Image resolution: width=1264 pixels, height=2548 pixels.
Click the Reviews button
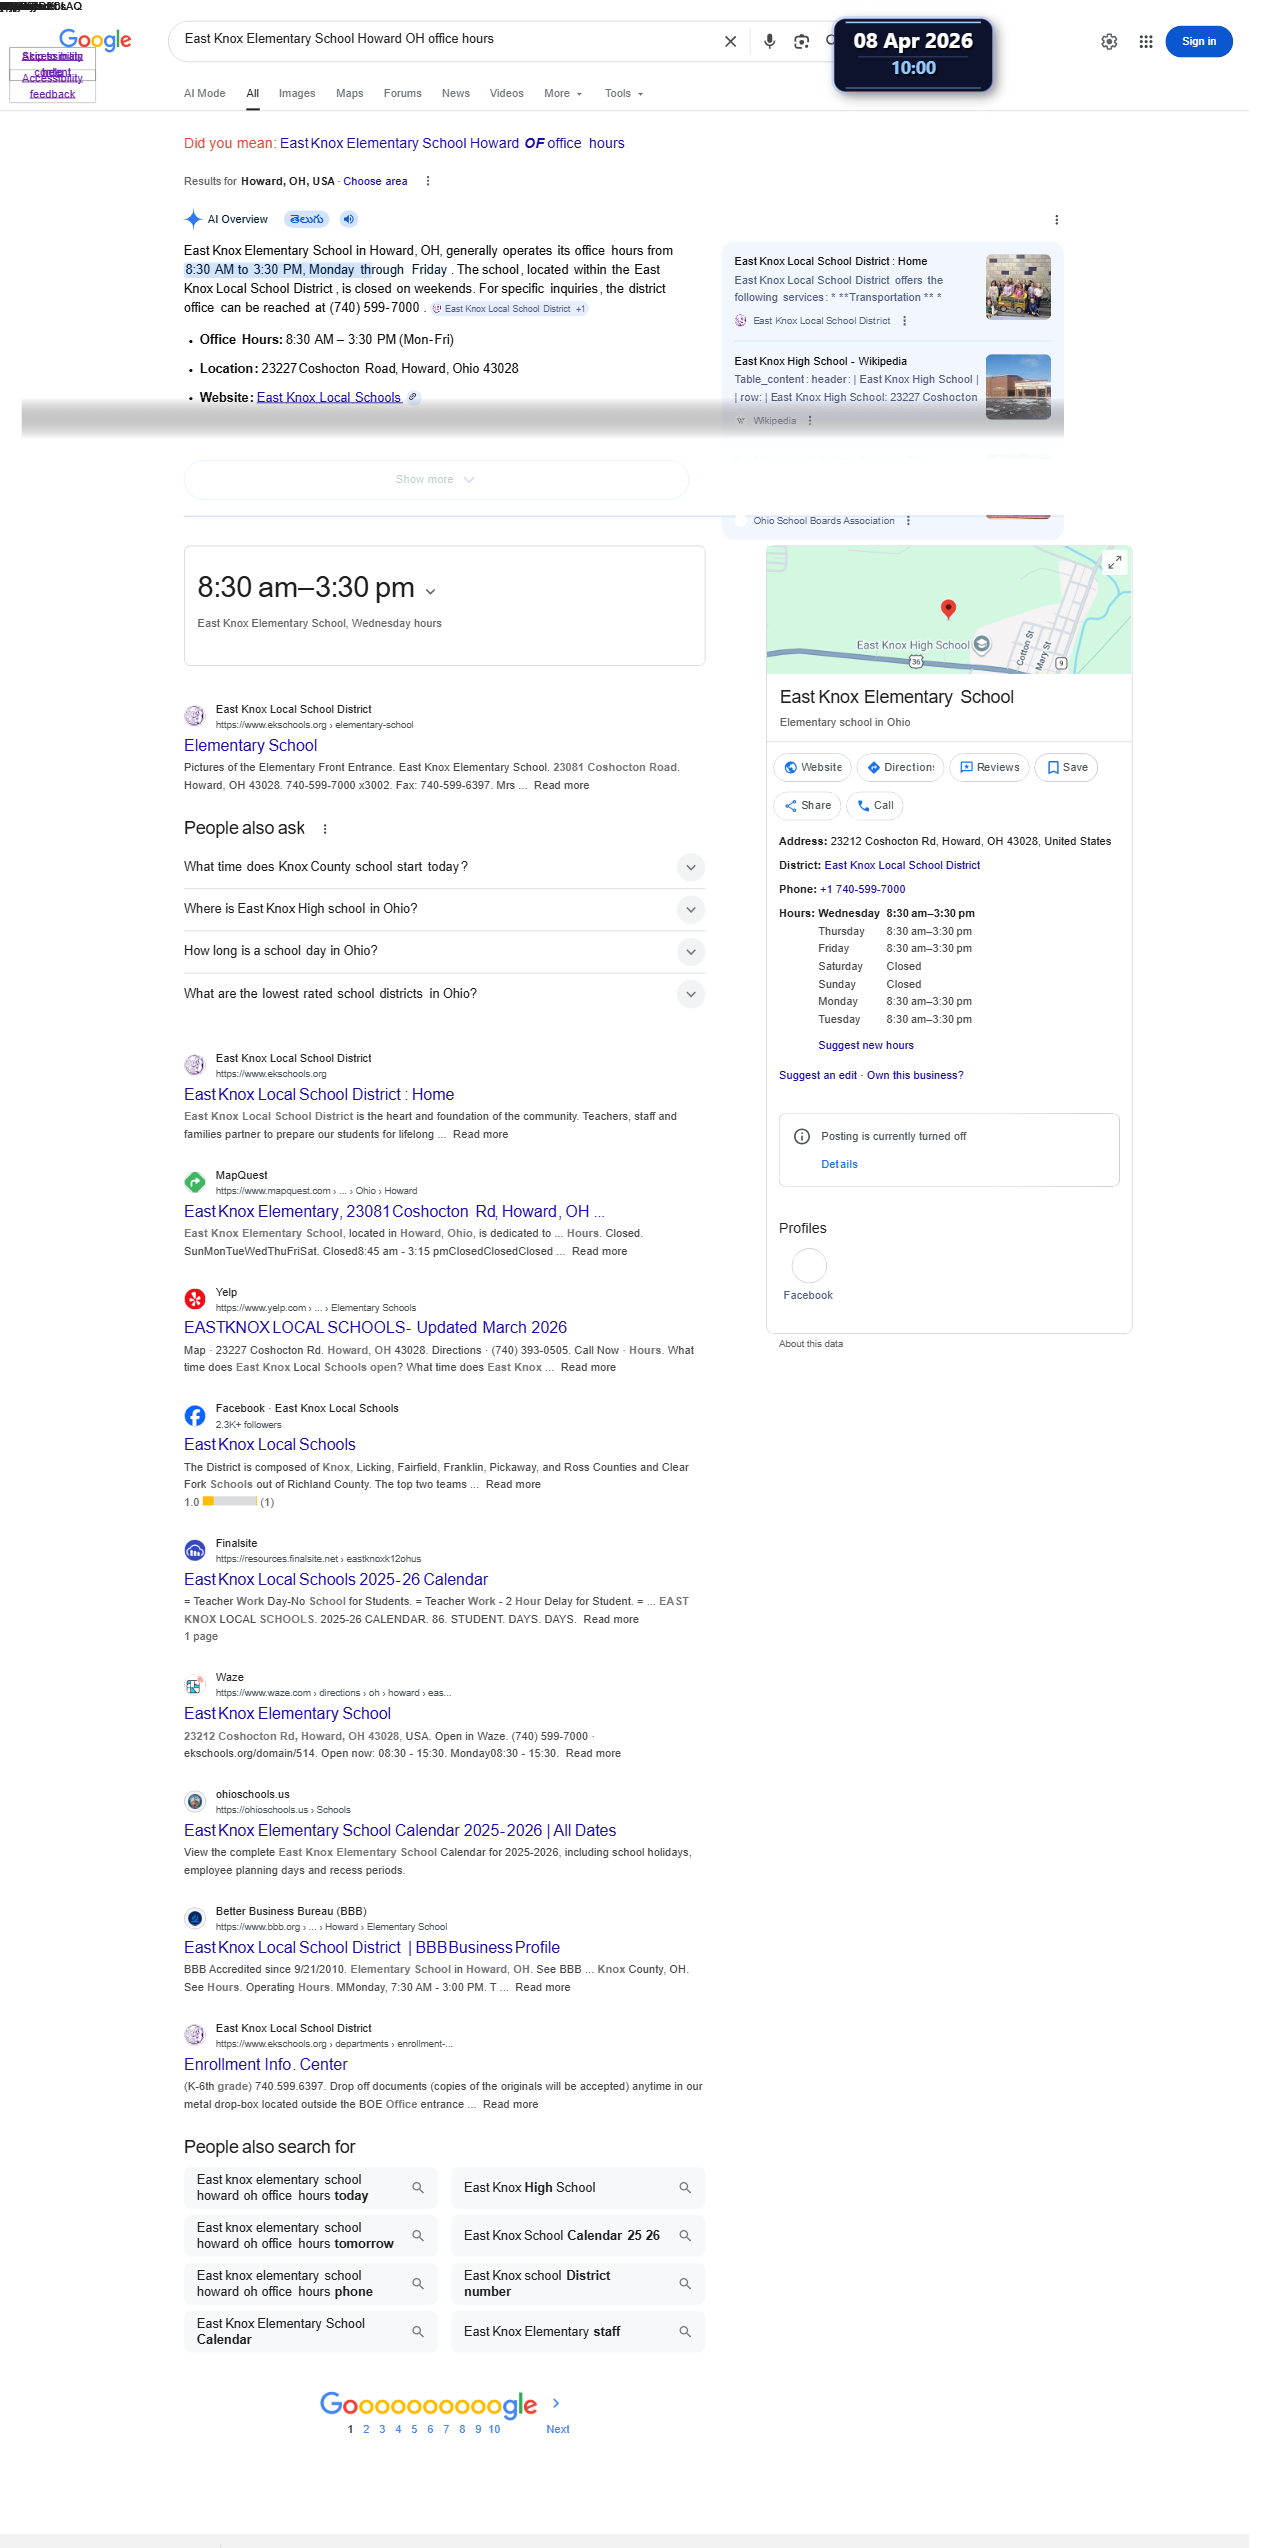tap(989, 767)
